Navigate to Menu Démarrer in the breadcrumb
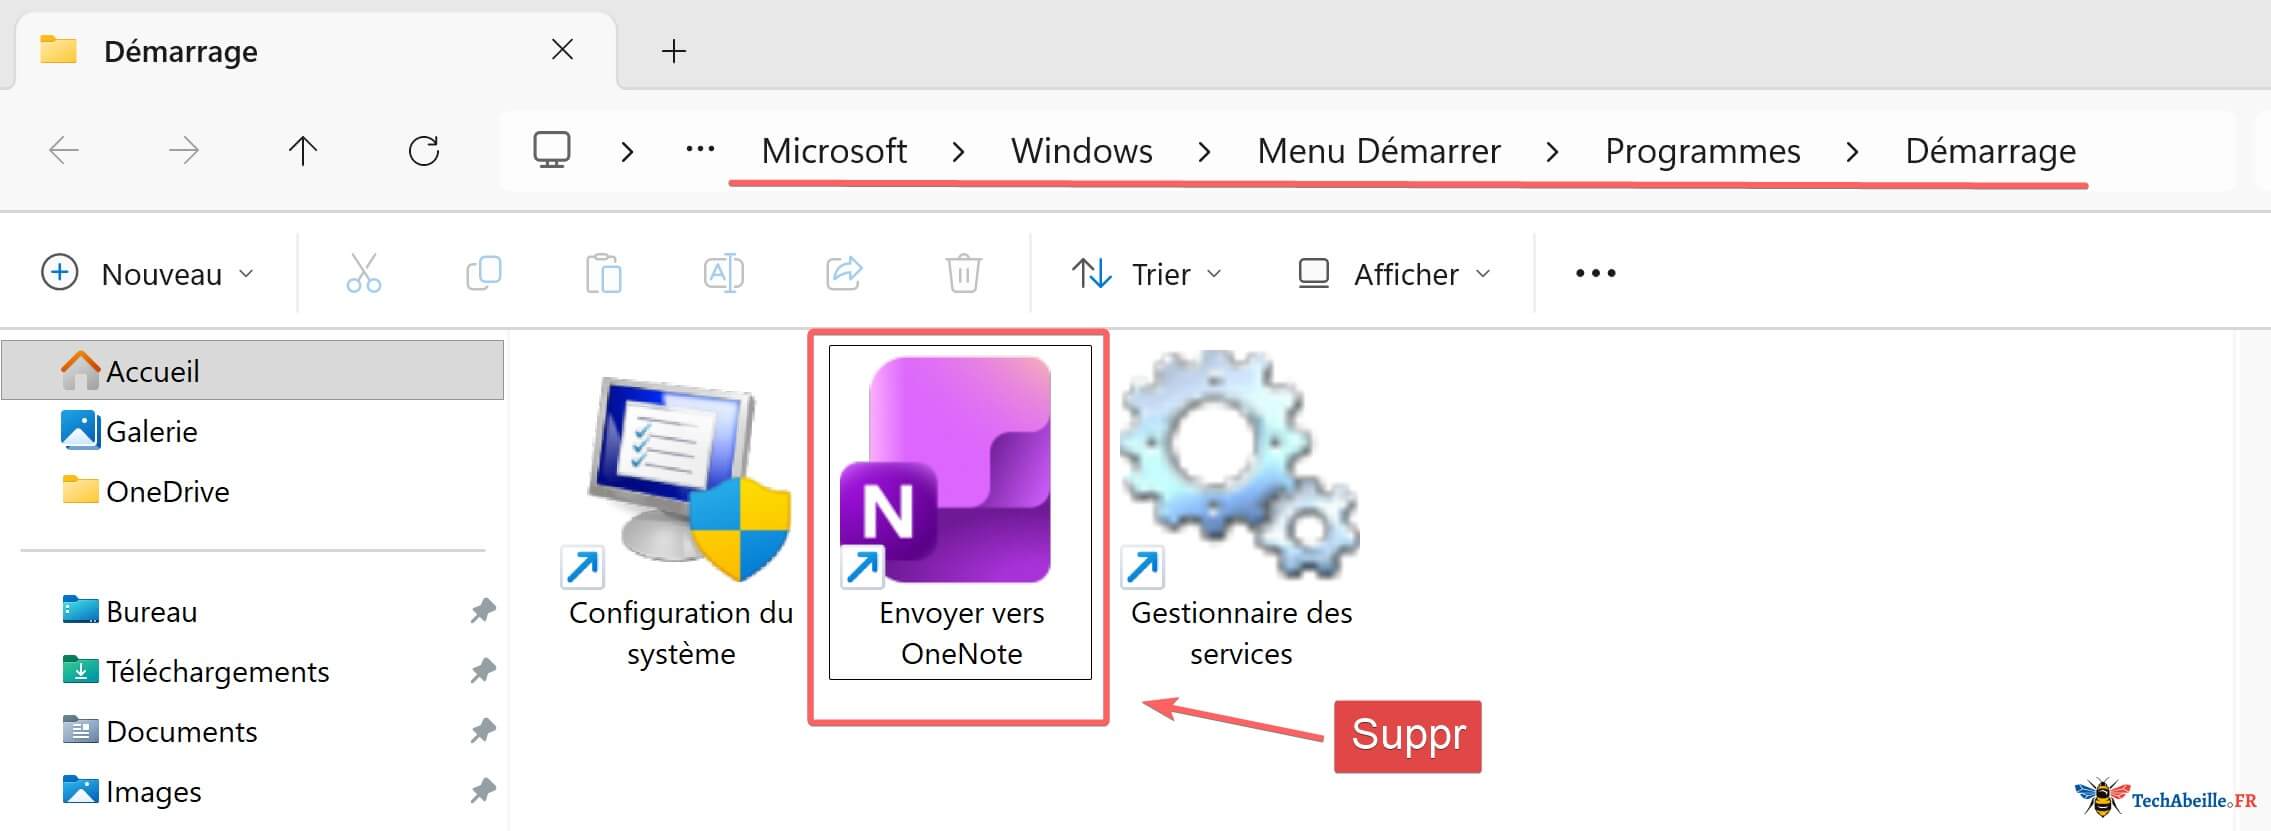This screenshot has height=831, width=2271. [1379, 151]
